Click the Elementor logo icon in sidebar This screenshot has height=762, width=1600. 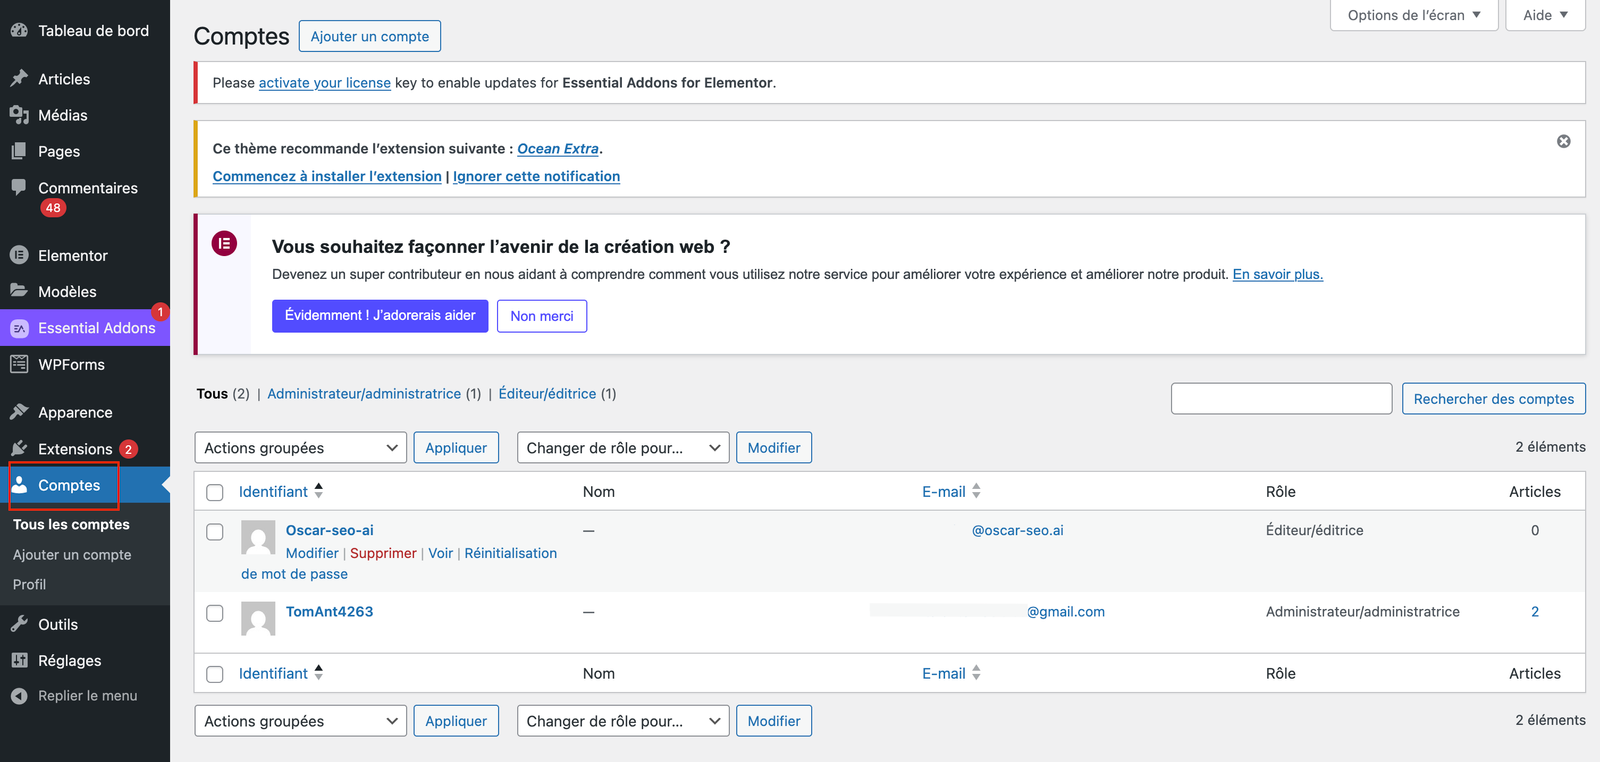19,256
